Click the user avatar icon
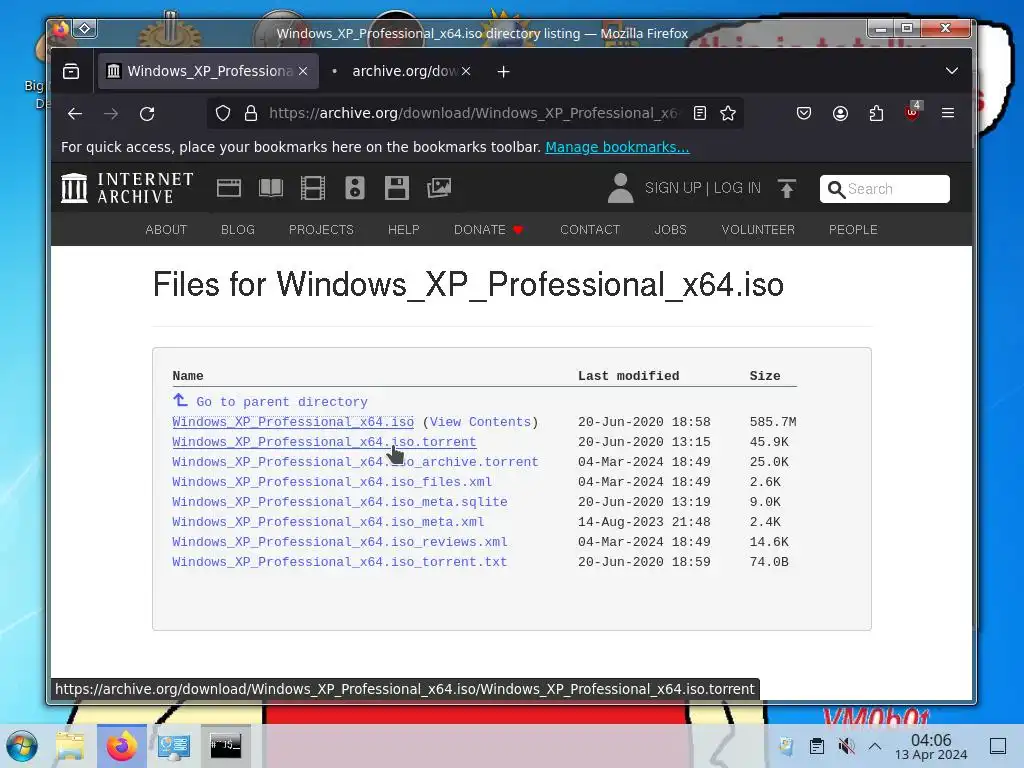 620,188
